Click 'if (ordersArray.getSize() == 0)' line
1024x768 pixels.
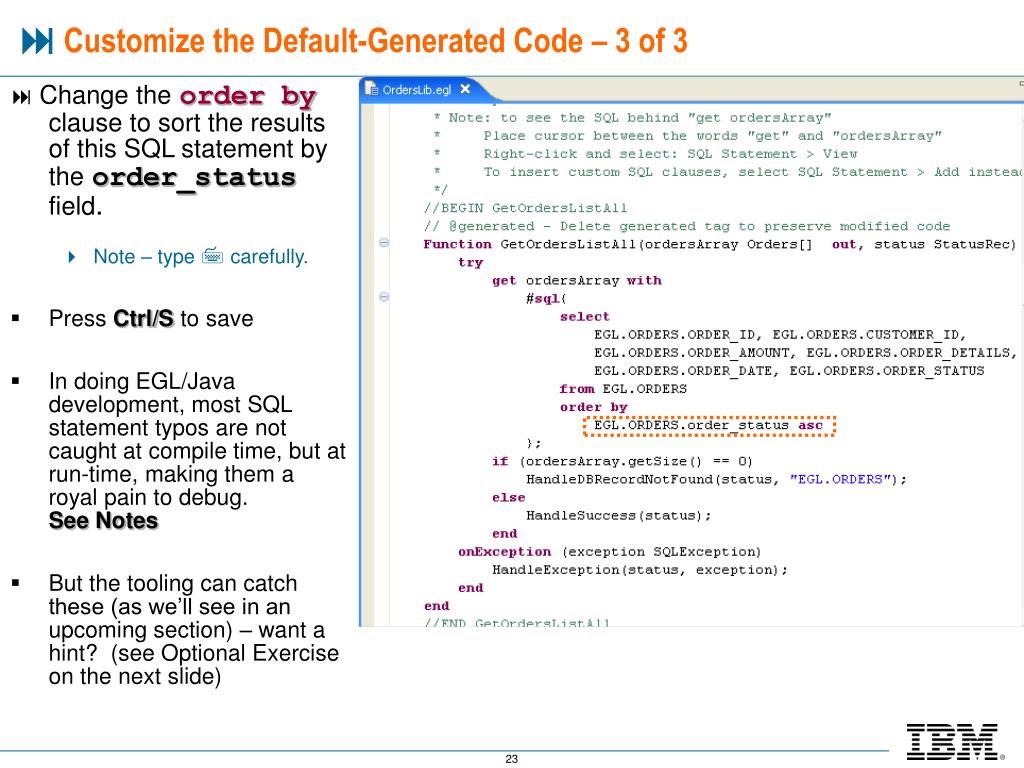pos(622,462)
